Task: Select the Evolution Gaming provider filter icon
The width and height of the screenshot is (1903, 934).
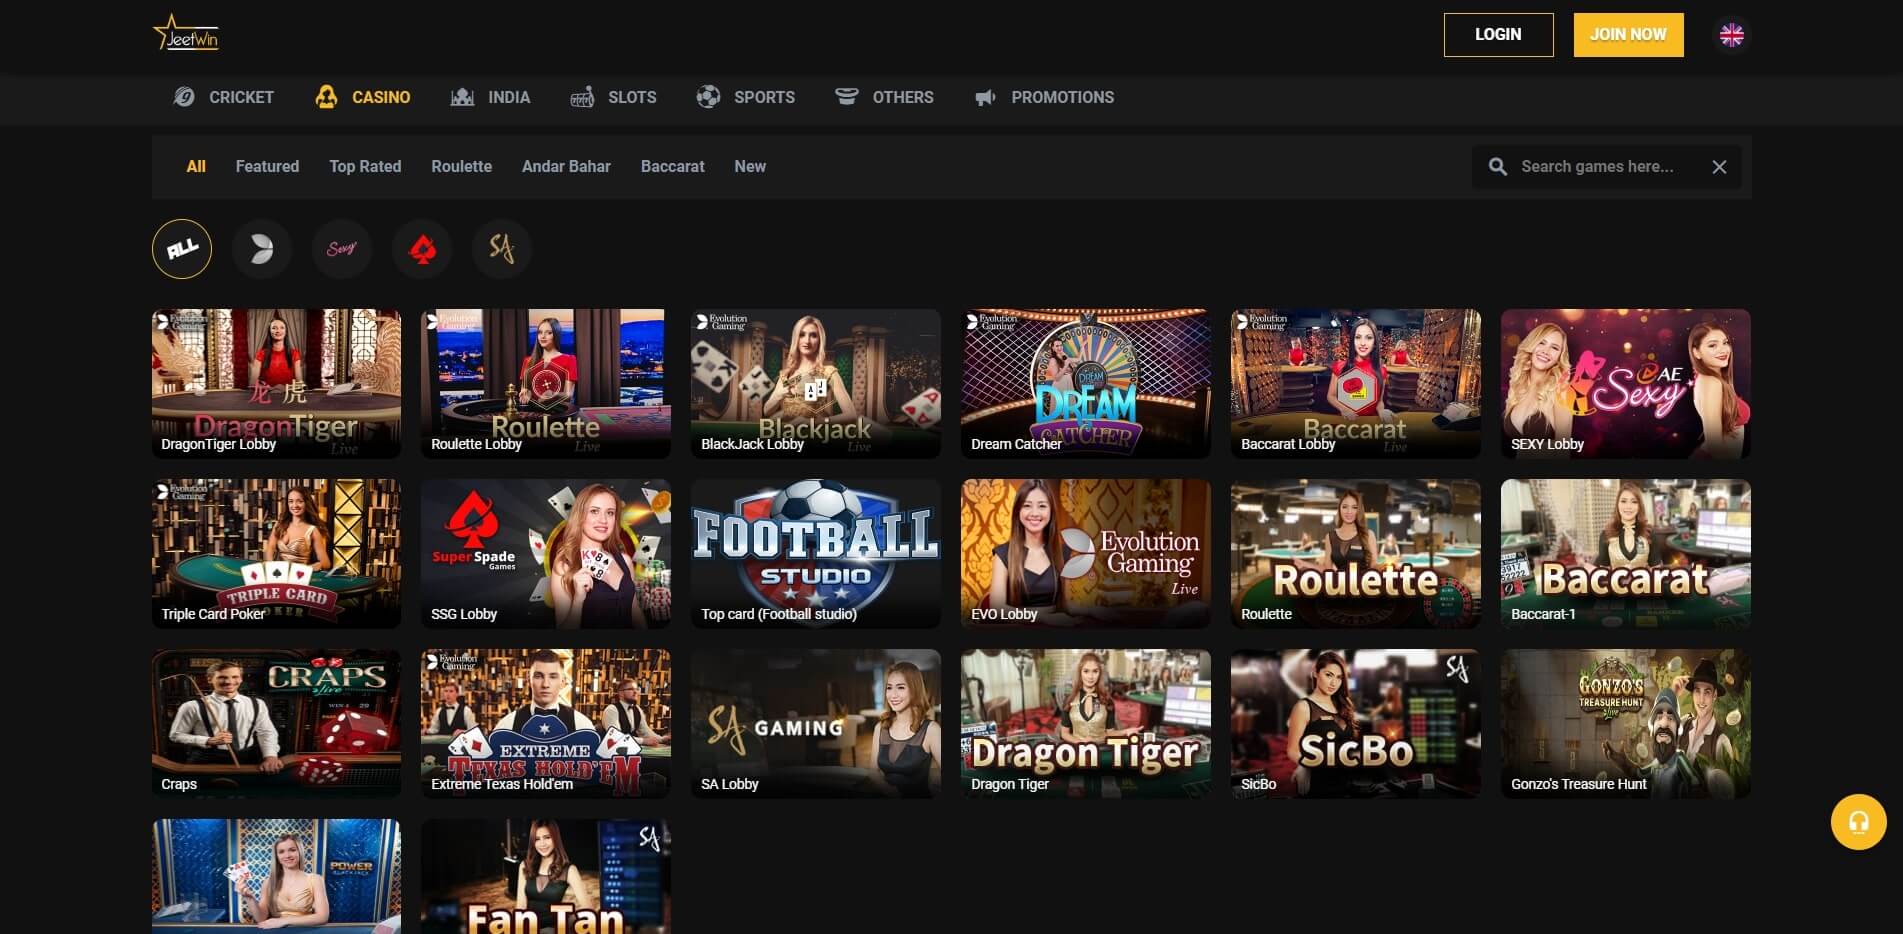Action: [261, 249]
